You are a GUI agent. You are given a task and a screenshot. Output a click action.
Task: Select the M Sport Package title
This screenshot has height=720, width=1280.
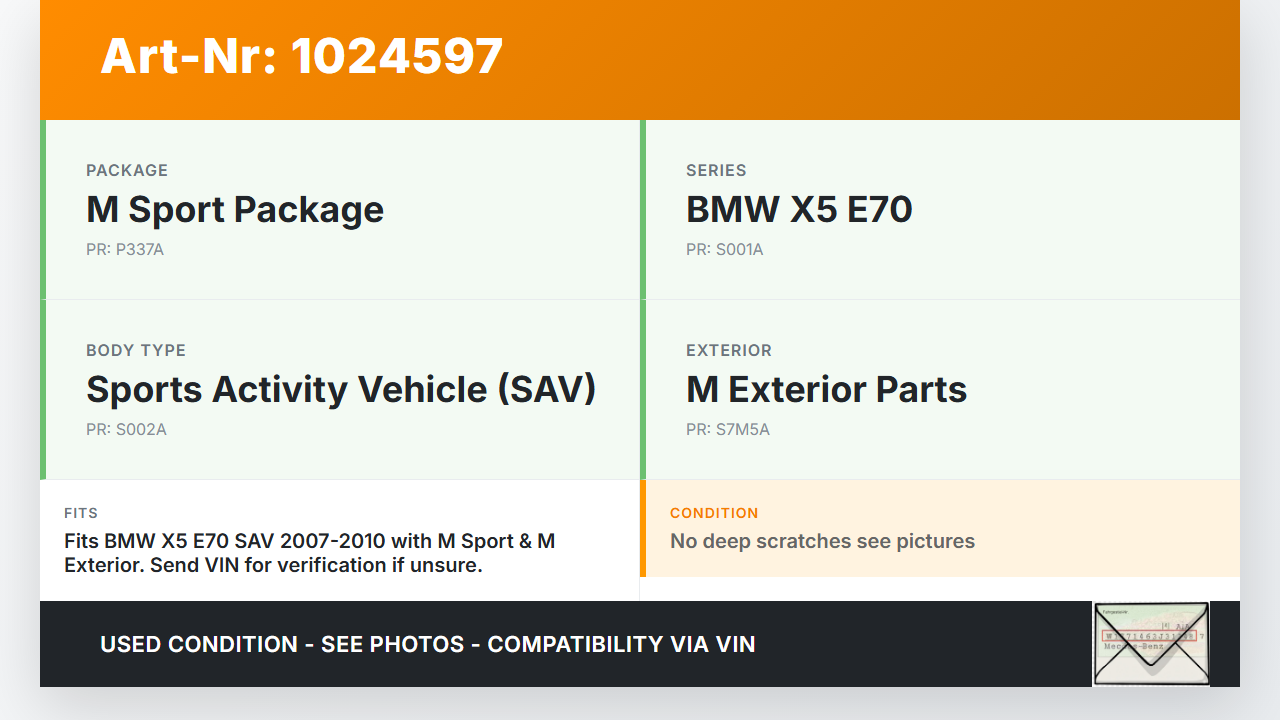coord(235,210)
